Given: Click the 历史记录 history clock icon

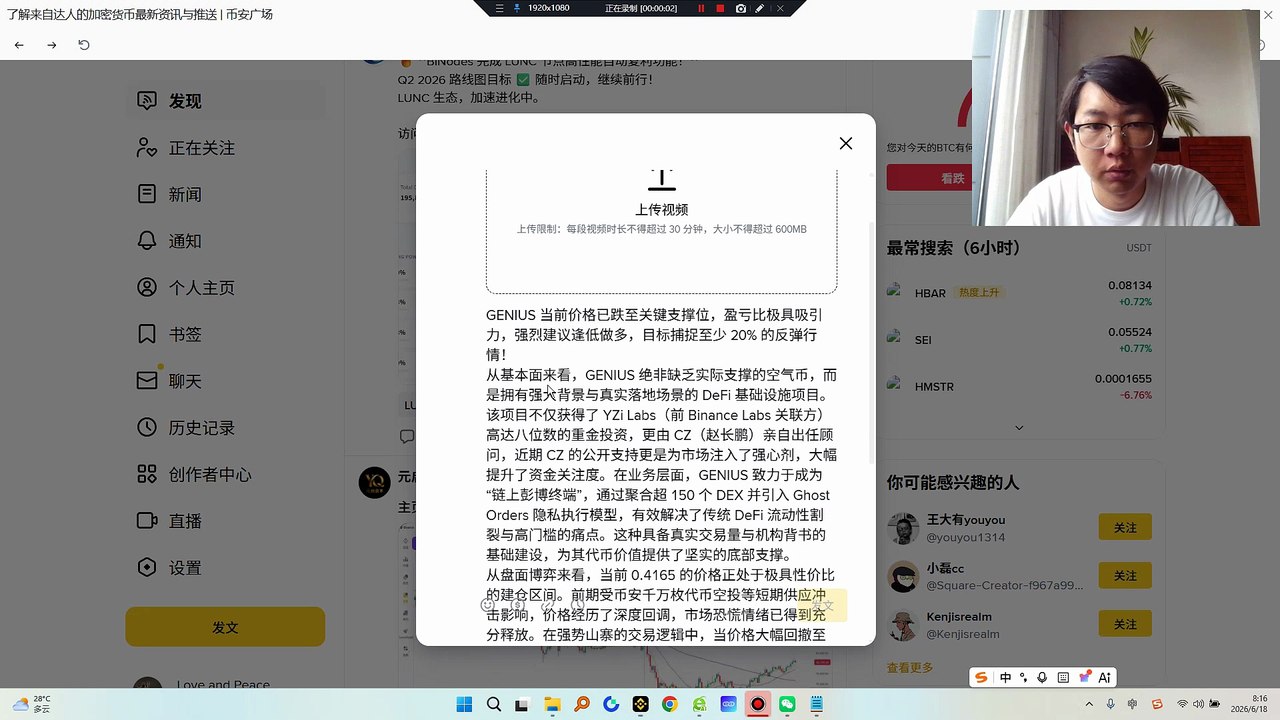Looking at the screenshot, I should pos(147,428).
